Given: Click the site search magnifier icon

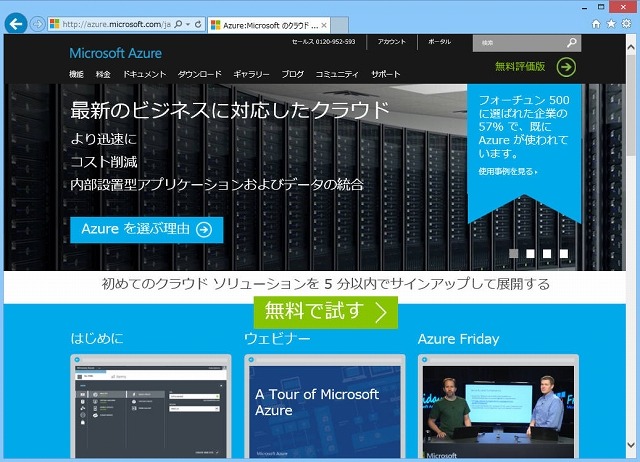Looking at the screenshot, I should (x=571, y=43).
